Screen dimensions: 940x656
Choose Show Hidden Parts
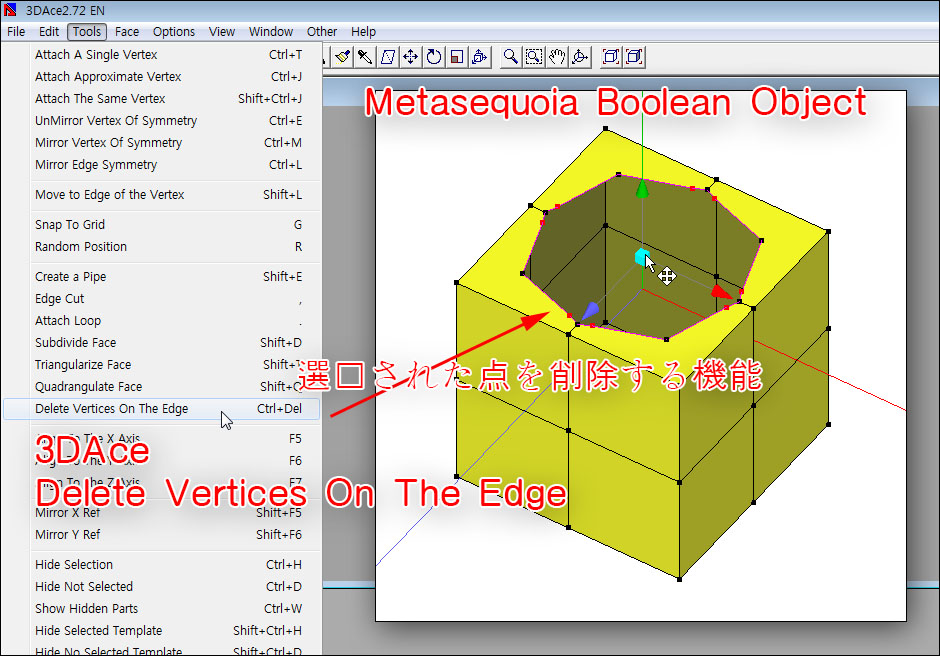tap(161, 609)
